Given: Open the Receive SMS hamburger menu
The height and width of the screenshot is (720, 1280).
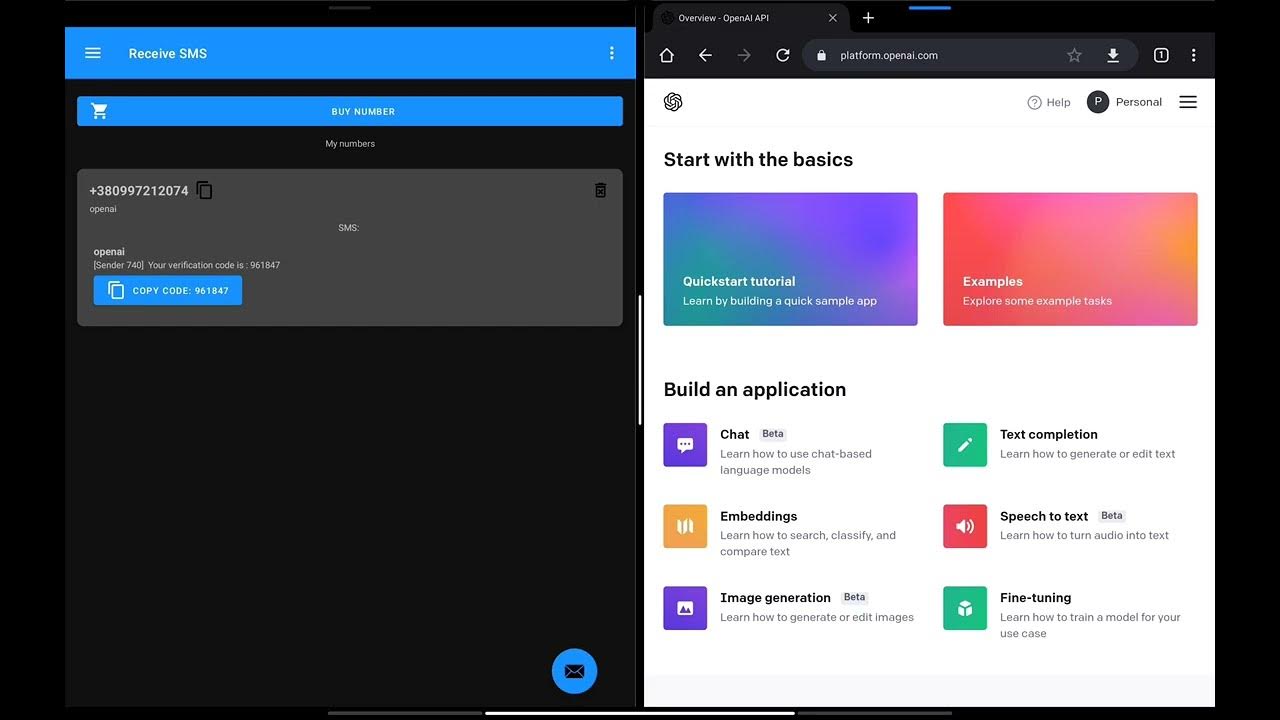Looking at the screenshot, I should click(x=93, y=53).
